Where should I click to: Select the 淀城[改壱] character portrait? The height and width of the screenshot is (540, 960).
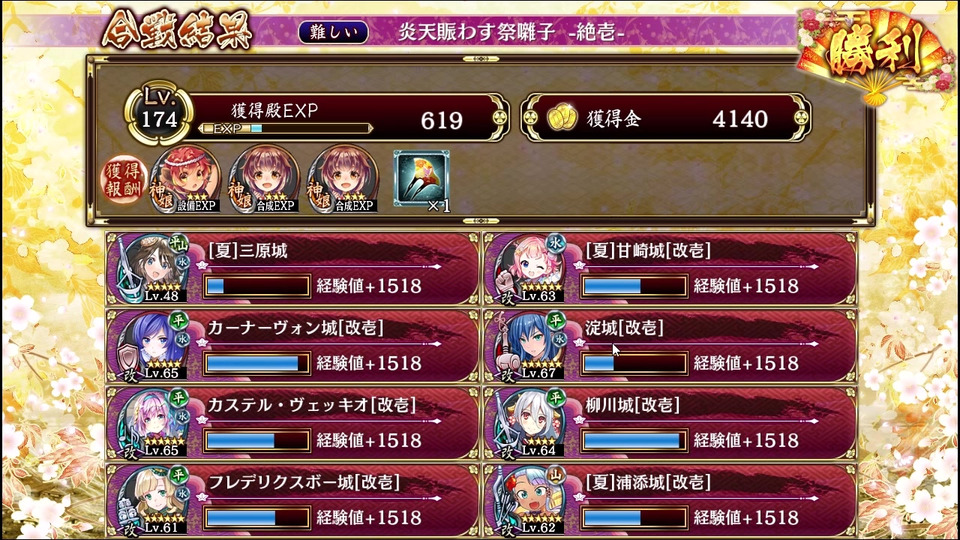coord(531,346)
